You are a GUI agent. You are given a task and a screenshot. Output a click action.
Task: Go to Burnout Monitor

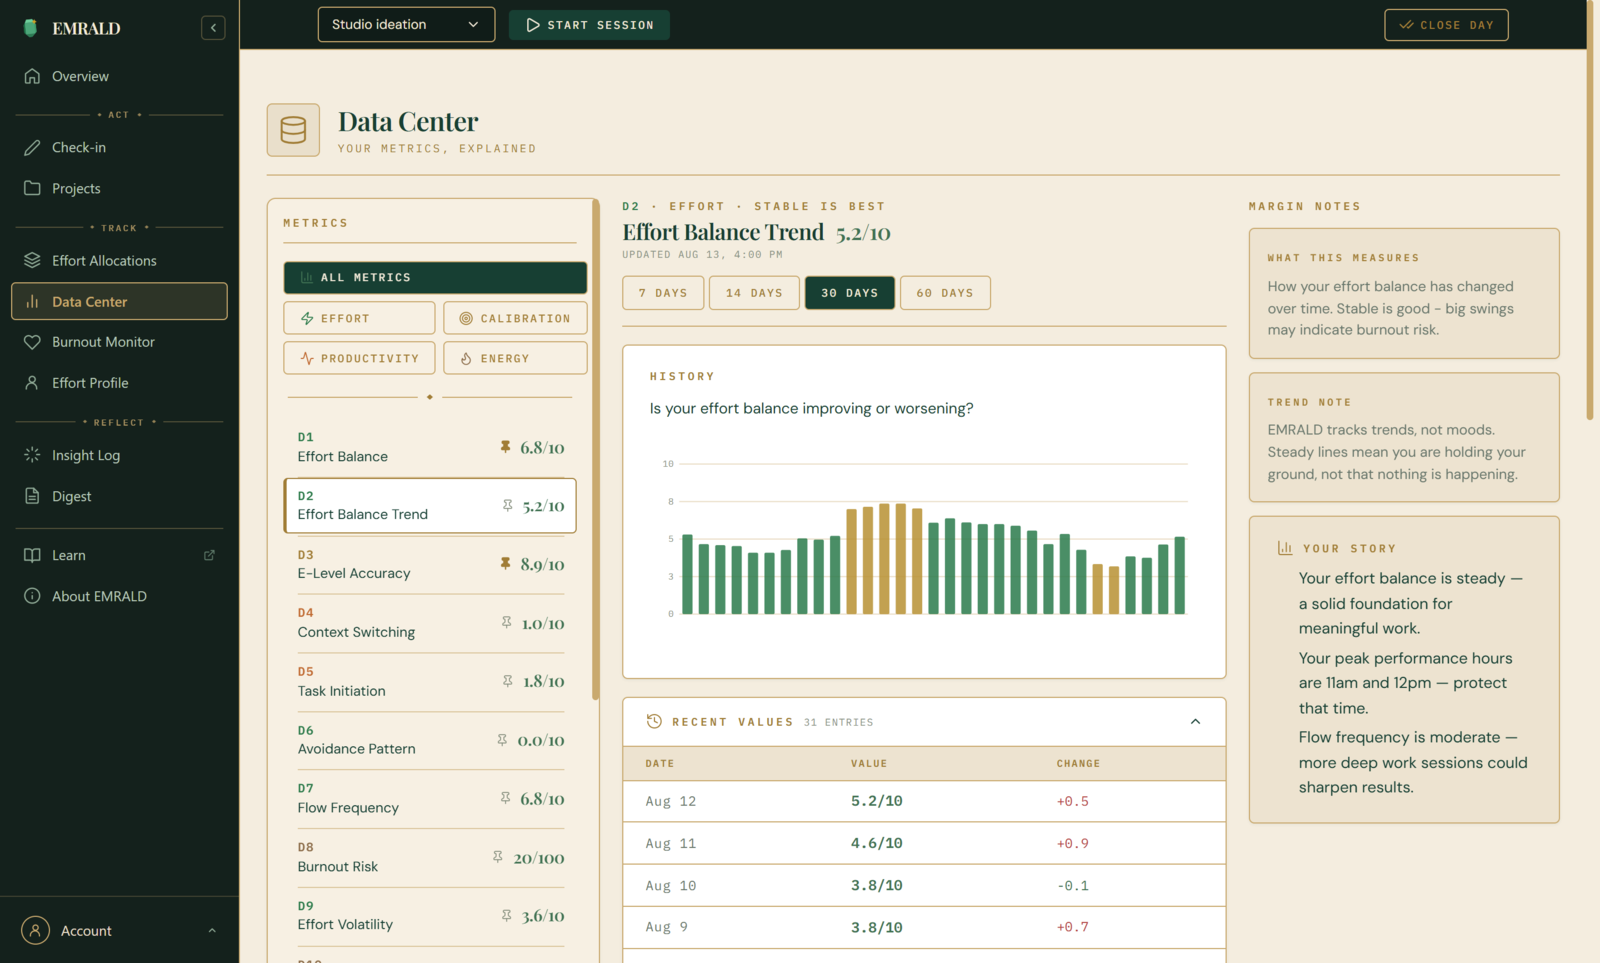coord(119,342)
